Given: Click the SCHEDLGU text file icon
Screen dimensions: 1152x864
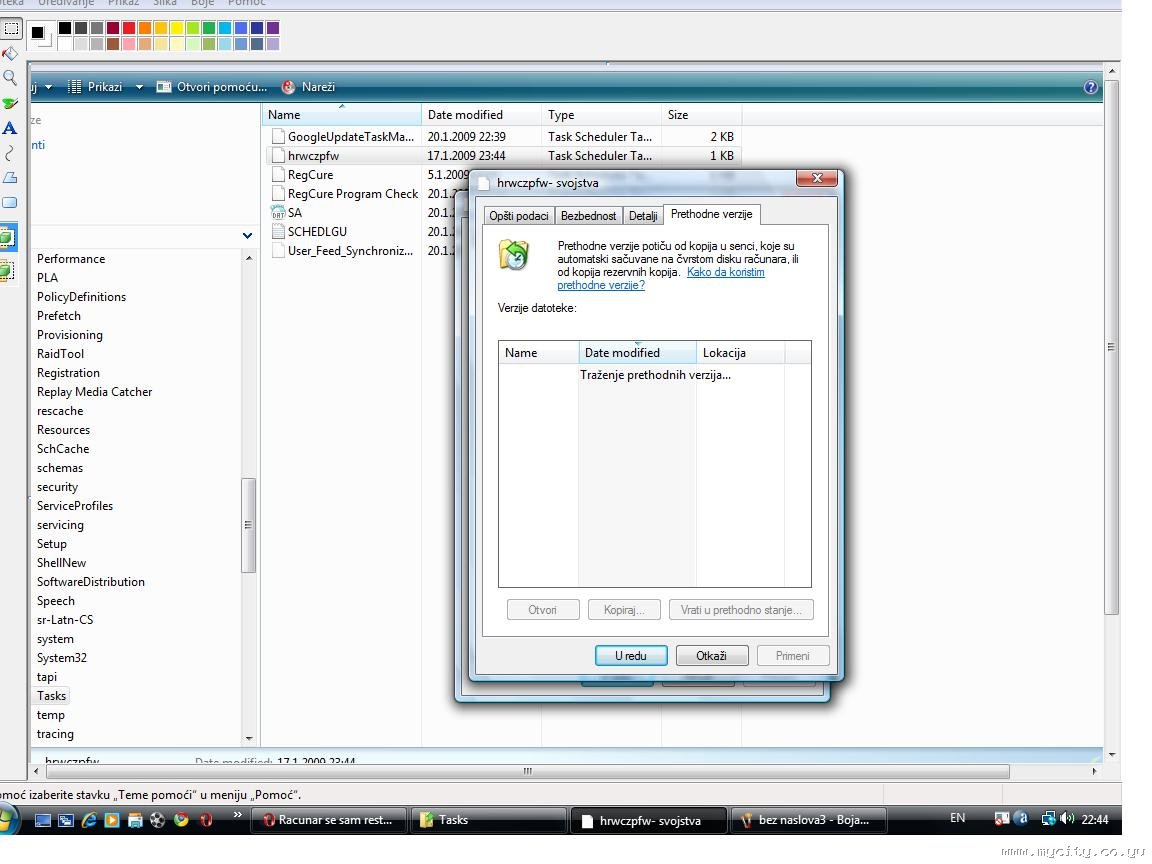Looking at the screenshot, I should click(x=278, y=231).
